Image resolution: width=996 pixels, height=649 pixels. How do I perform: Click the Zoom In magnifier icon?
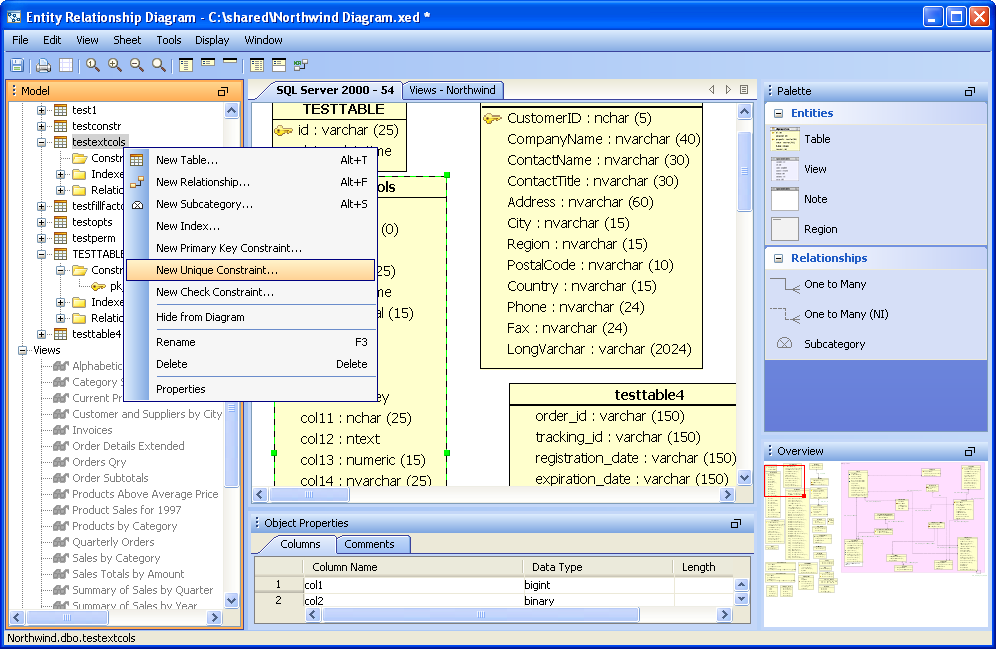[115, 65]
